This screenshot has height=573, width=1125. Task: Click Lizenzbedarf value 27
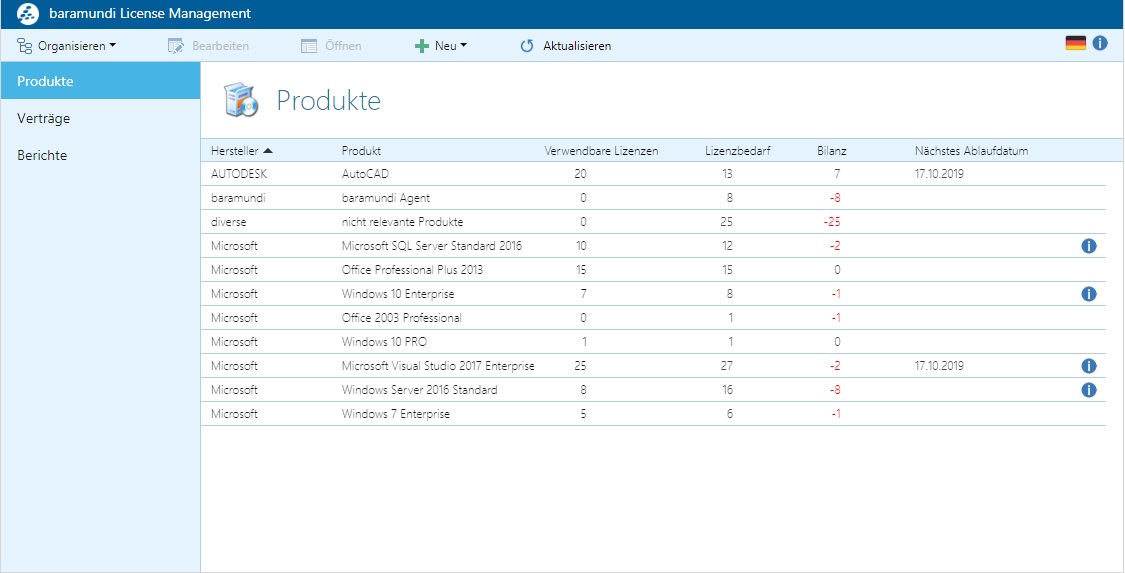coord(727,366)
